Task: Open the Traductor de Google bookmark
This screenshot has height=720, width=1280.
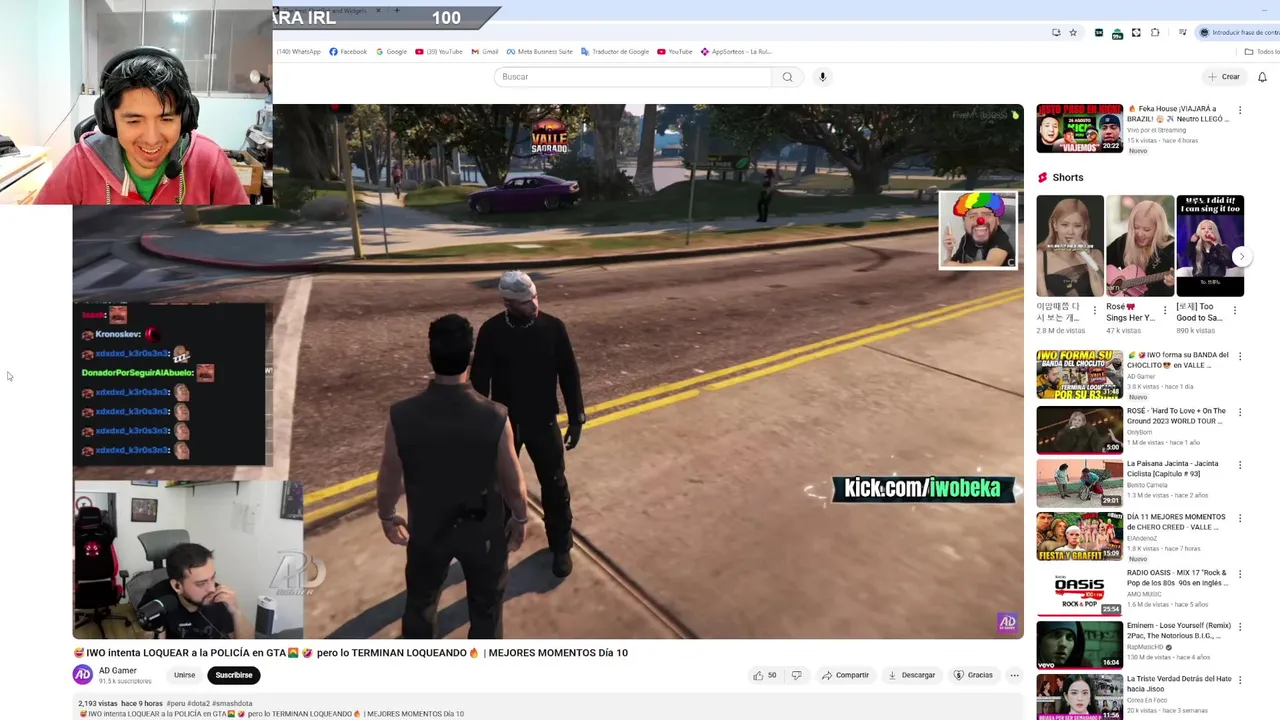Action: tap(614, 52)
